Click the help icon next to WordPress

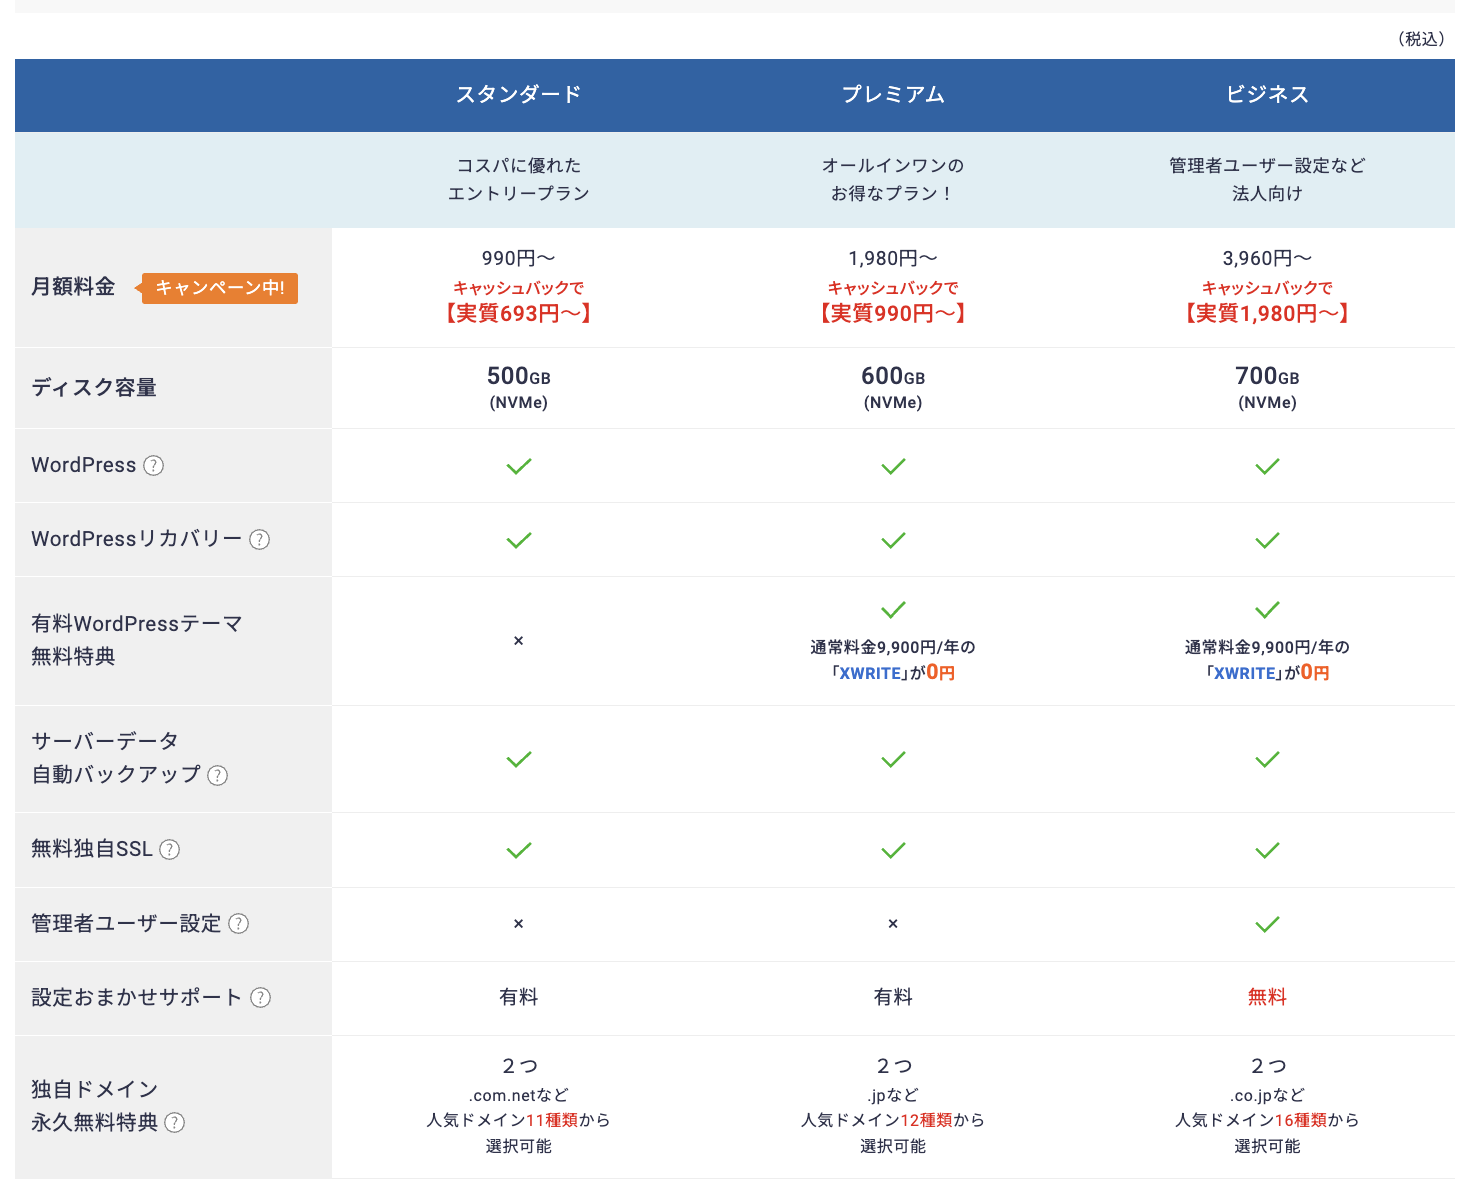pos(153,466)
